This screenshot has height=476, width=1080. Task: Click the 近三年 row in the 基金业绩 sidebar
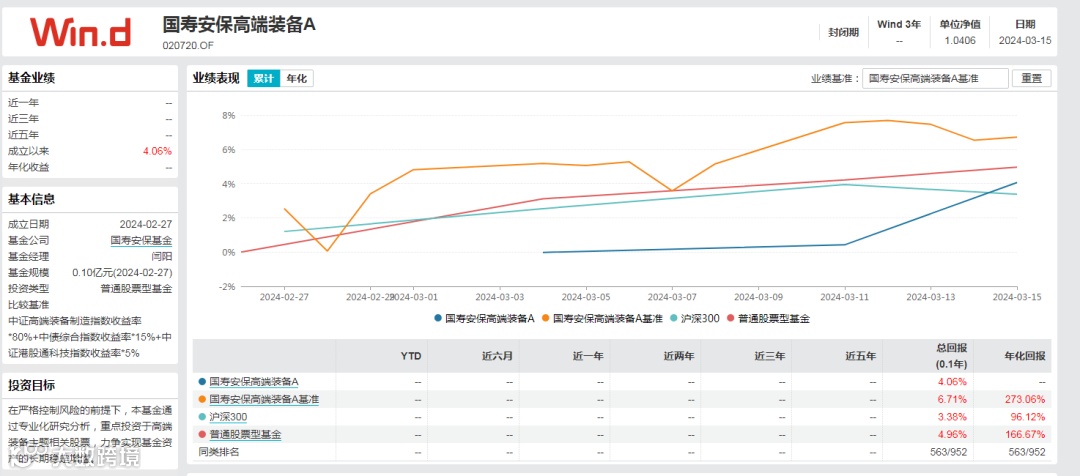[90, 119]
